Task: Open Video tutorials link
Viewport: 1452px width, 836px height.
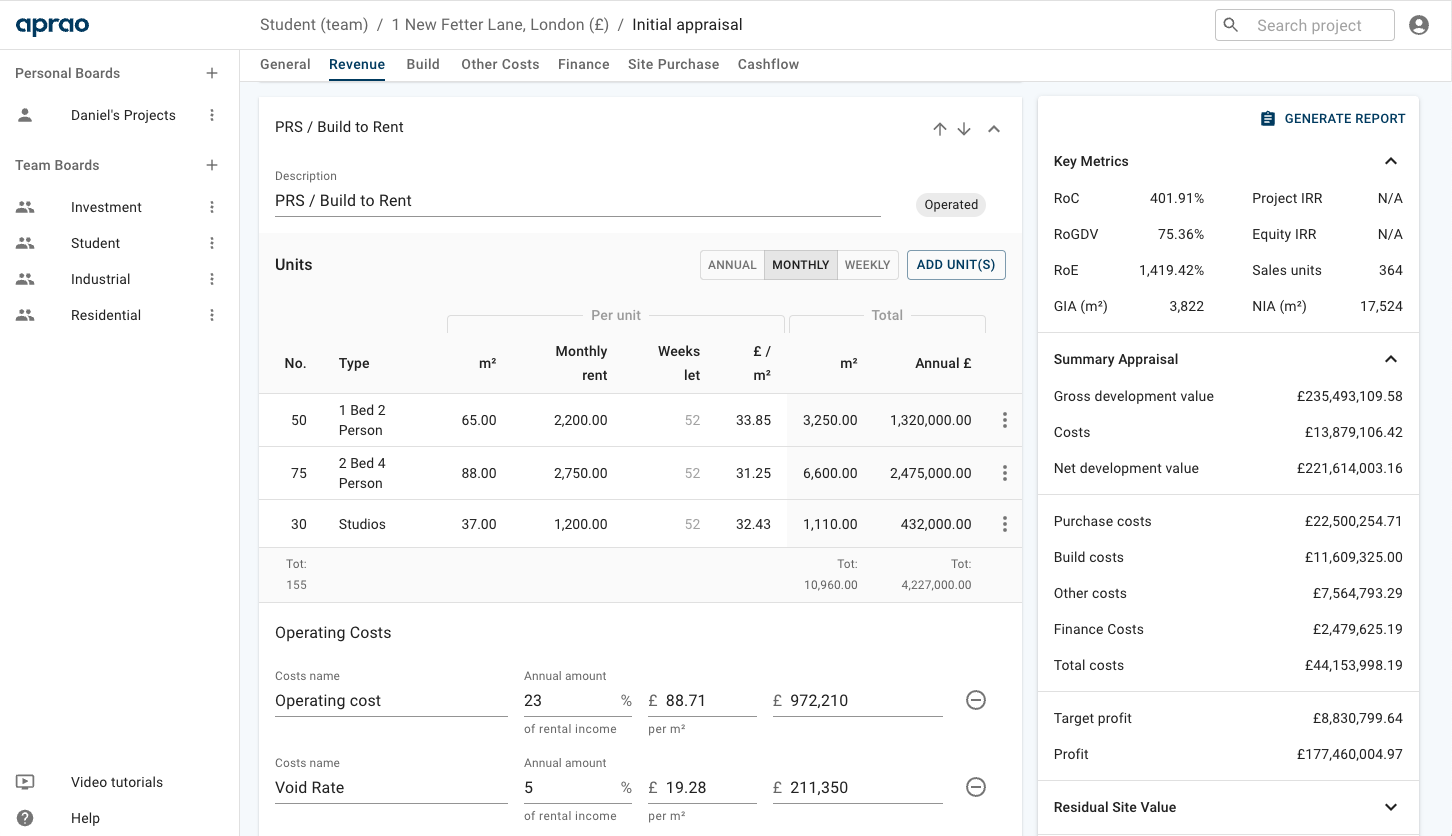Action: tap(117, 782)
